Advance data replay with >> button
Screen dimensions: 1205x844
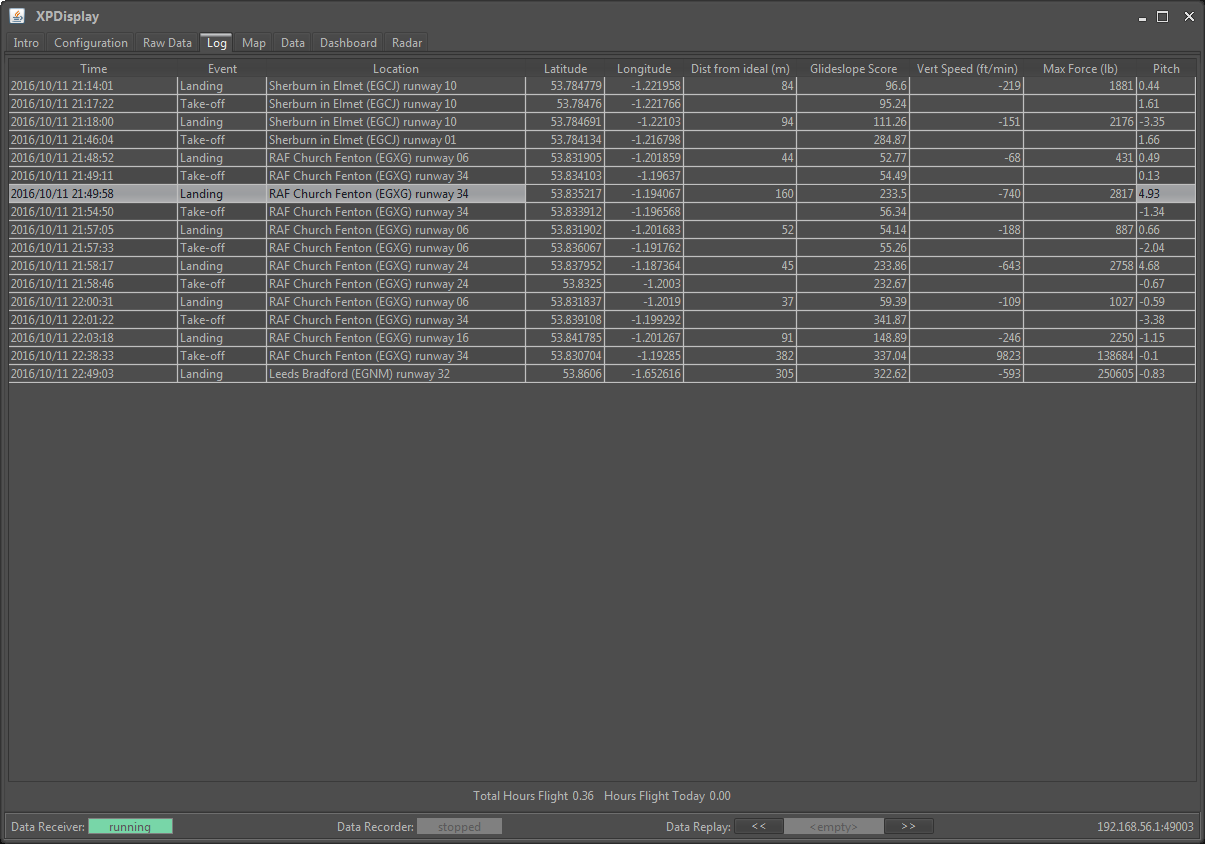908,827
